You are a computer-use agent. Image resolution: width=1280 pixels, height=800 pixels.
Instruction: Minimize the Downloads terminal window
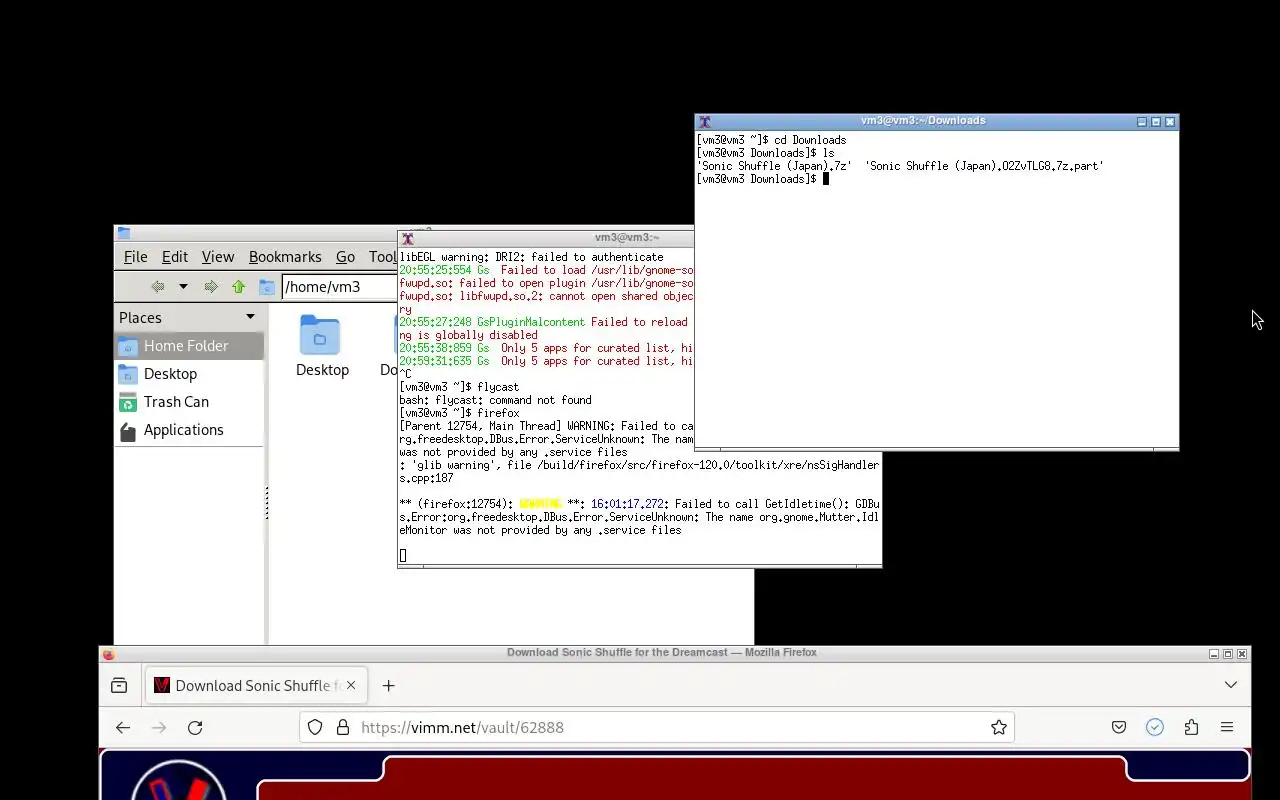pyautogui.click(x=1142, y=122)
